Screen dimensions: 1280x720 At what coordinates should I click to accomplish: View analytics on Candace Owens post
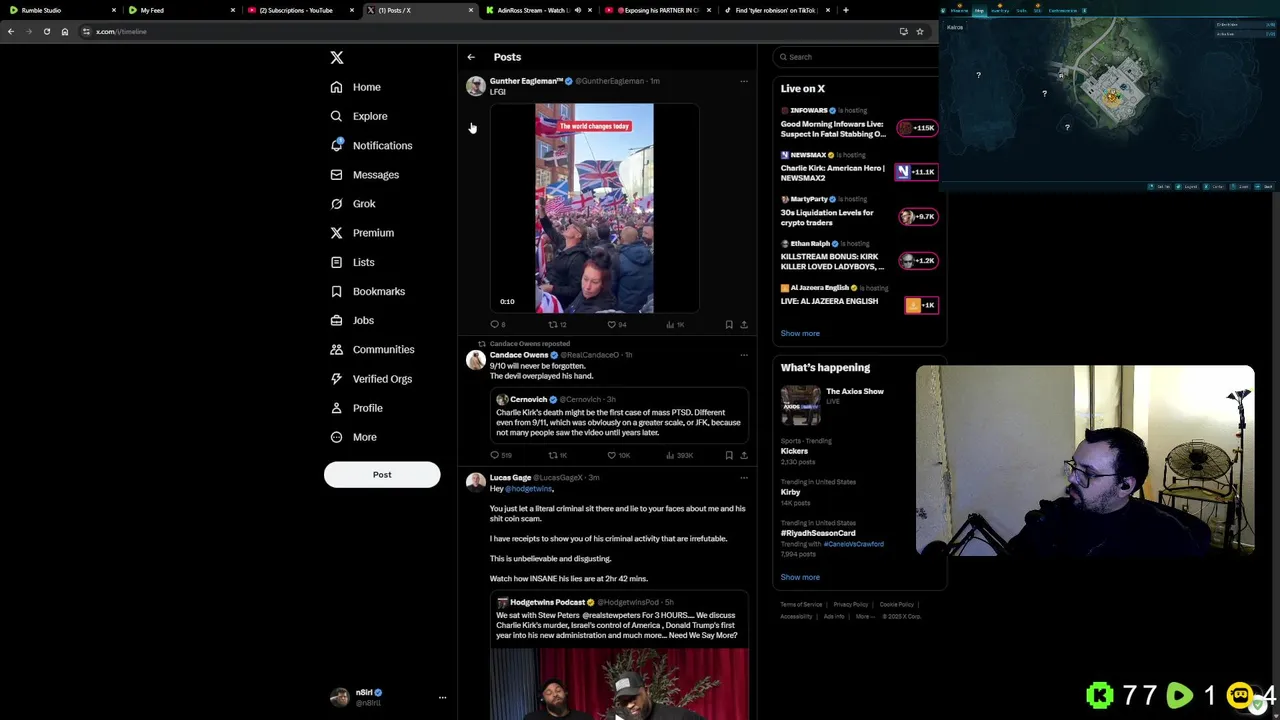[x=679, y=455]
